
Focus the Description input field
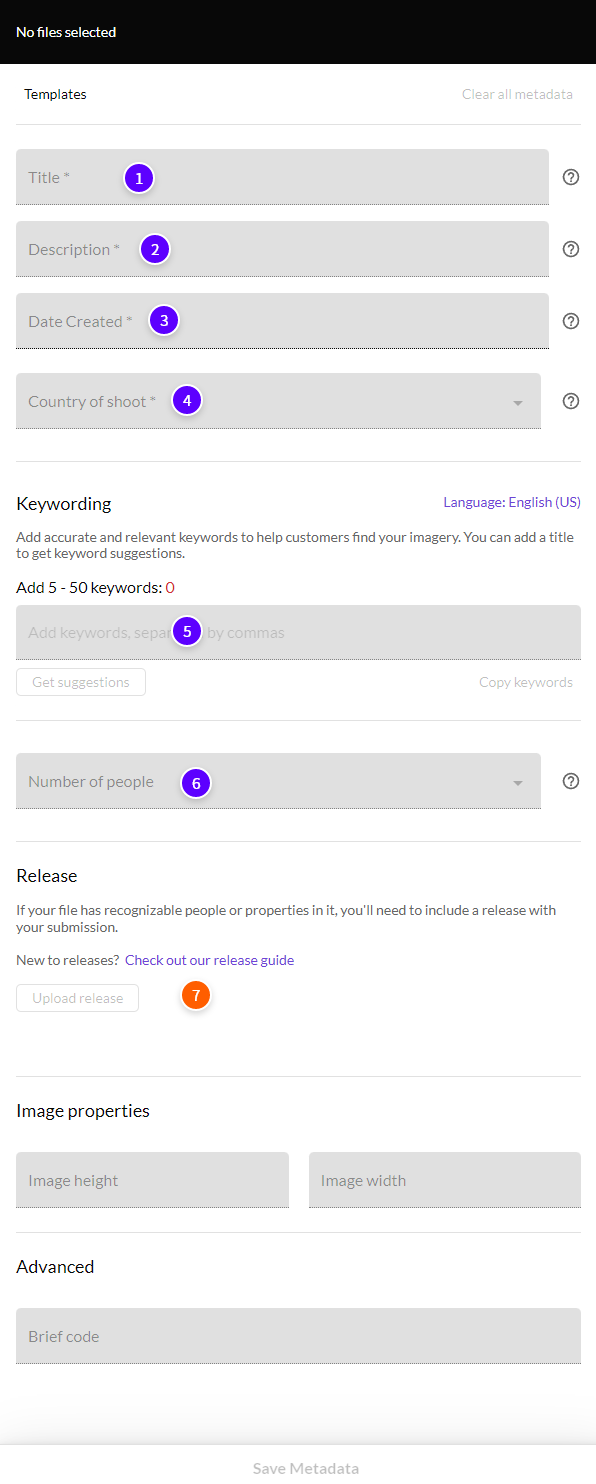[x=282, y=249]
